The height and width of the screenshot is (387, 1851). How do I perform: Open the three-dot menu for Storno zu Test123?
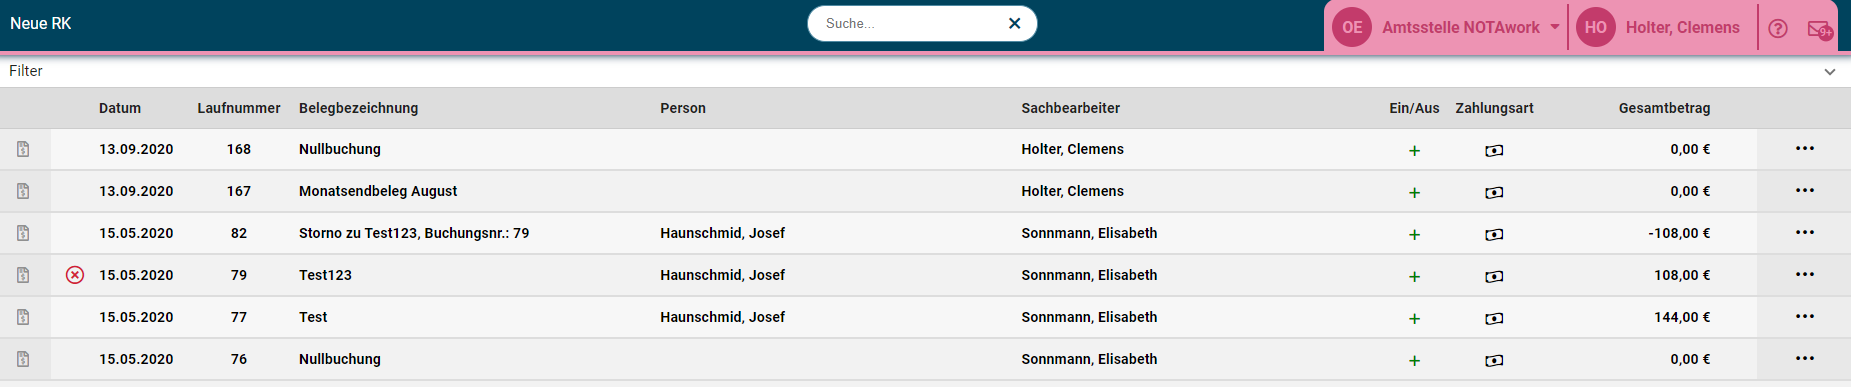[1804, 232]
